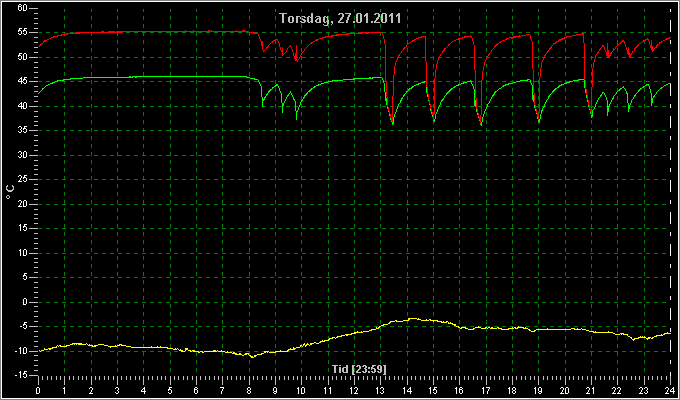The height and width of the screenshot is (400, 680).
Task: Select hour 19 on the time axis
Action: [539, 390]
